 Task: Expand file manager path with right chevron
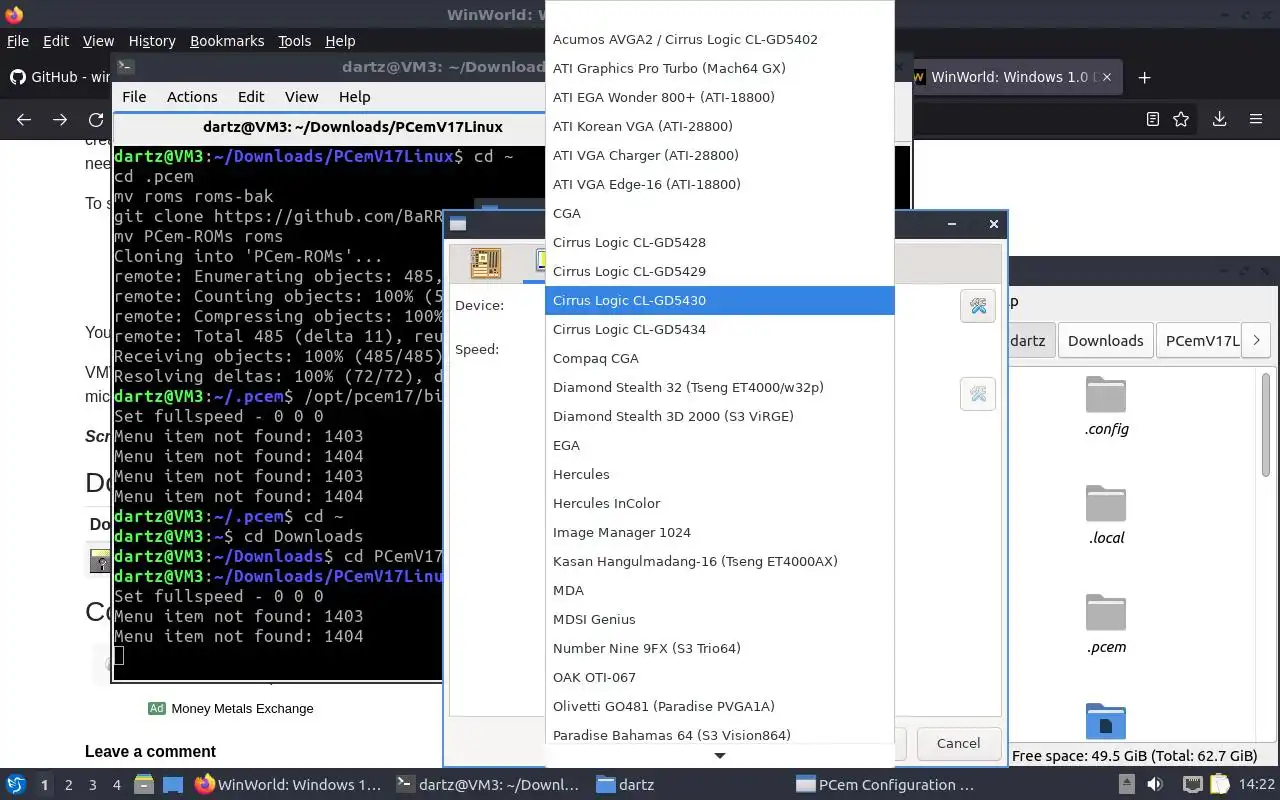(x=1256, y=340)
